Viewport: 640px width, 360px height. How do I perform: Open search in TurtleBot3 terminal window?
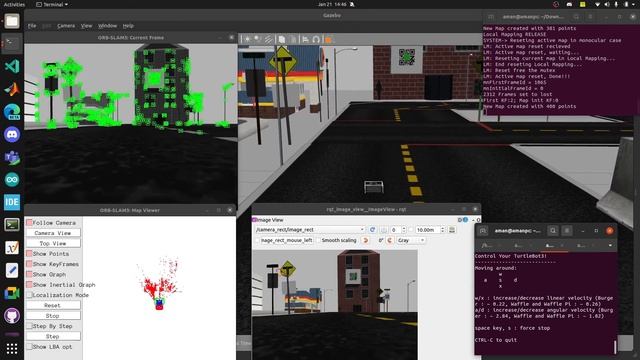(x=553, y=231)
